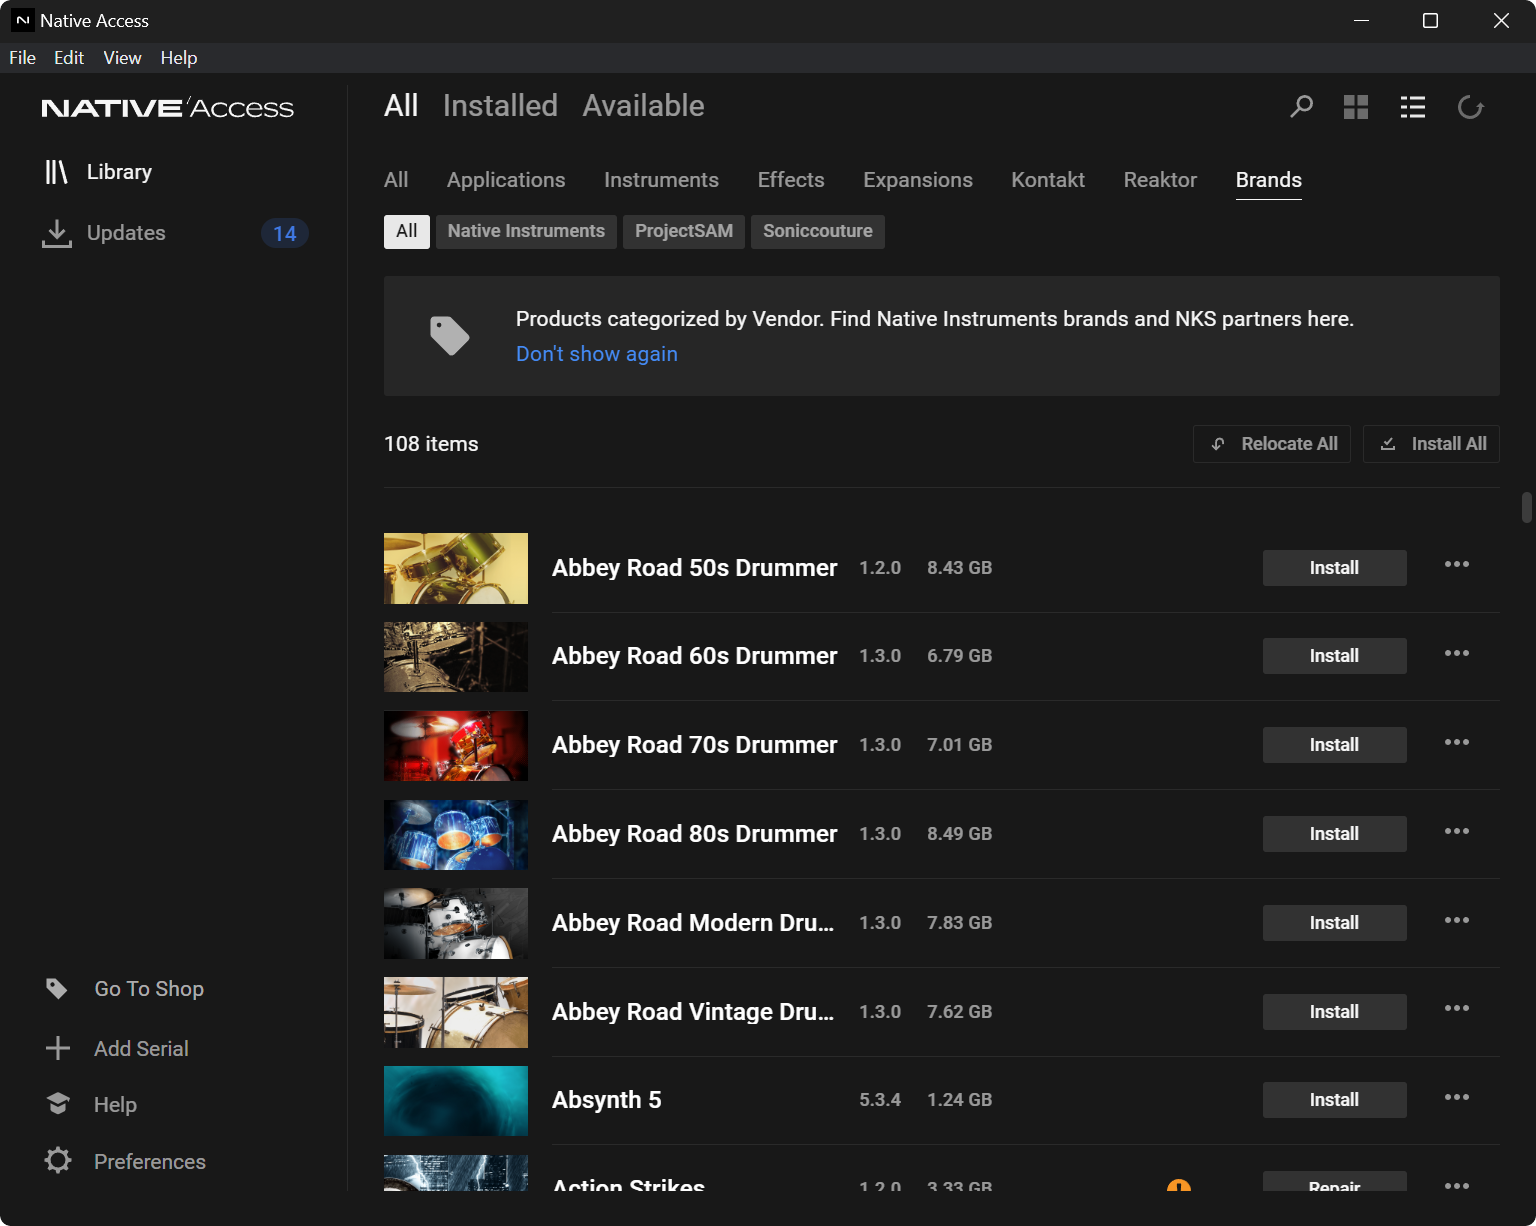
Task: Install Abbey Road 80s Drummer
Action: (x=1335, y=834)
